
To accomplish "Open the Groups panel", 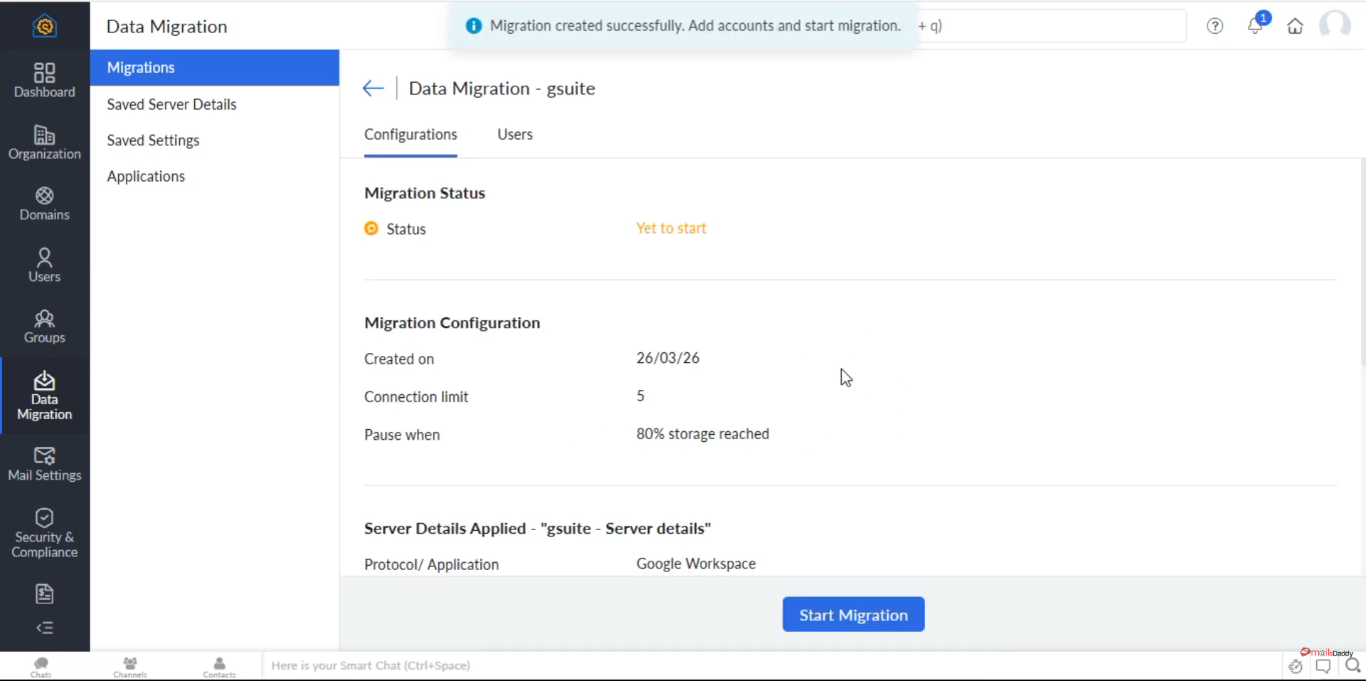I will pos(44,326).
